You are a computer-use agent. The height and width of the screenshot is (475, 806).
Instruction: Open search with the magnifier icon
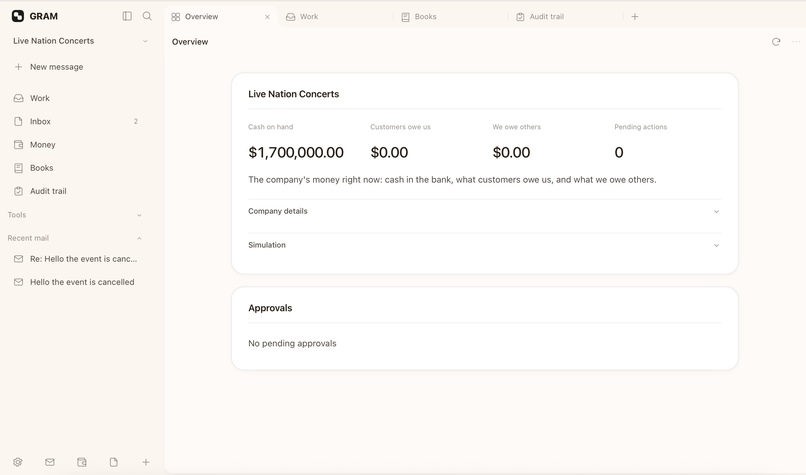(x=147, y=16)
